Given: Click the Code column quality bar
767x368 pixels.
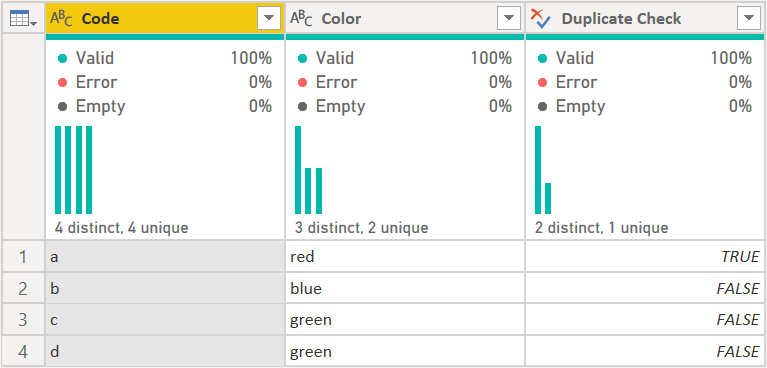Looking at the screenshot, I should point(165,37).
